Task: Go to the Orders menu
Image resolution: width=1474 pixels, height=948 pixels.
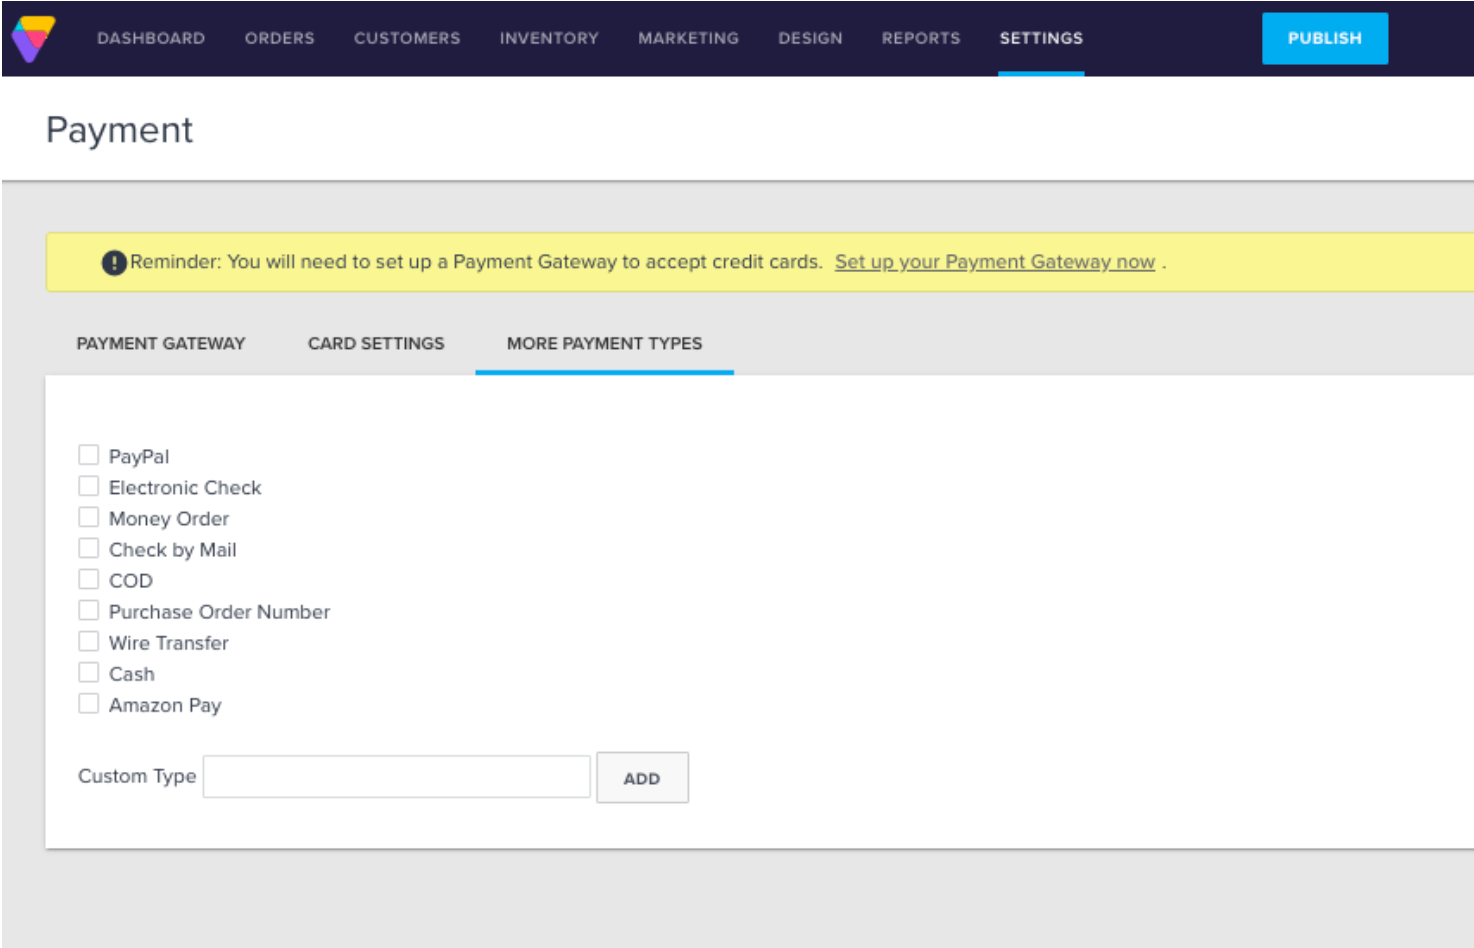Action: 279,38
